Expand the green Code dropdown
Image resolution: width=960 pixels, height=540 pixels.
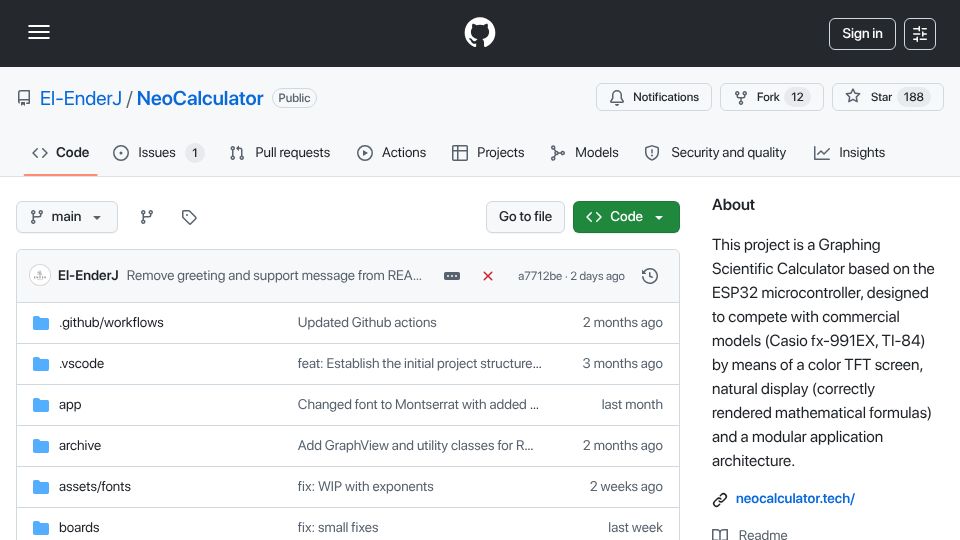pos(626,217)
